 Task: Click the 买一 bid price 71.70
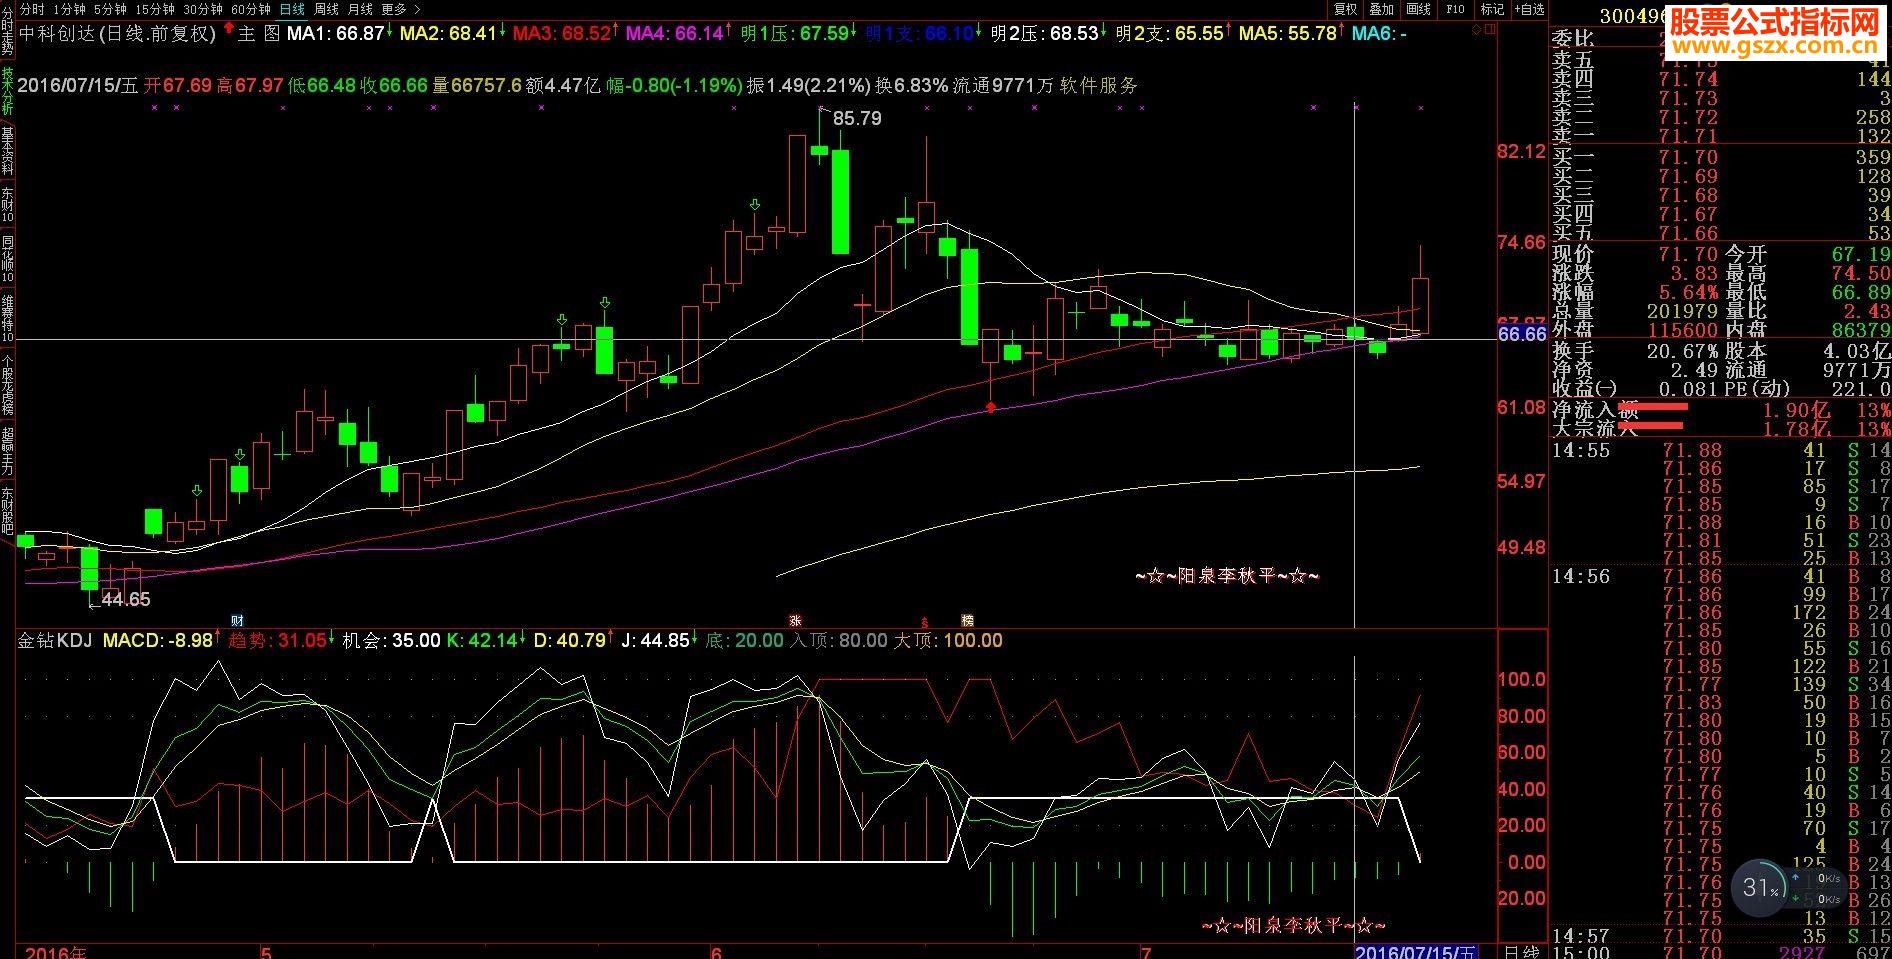click(1688, 157)
